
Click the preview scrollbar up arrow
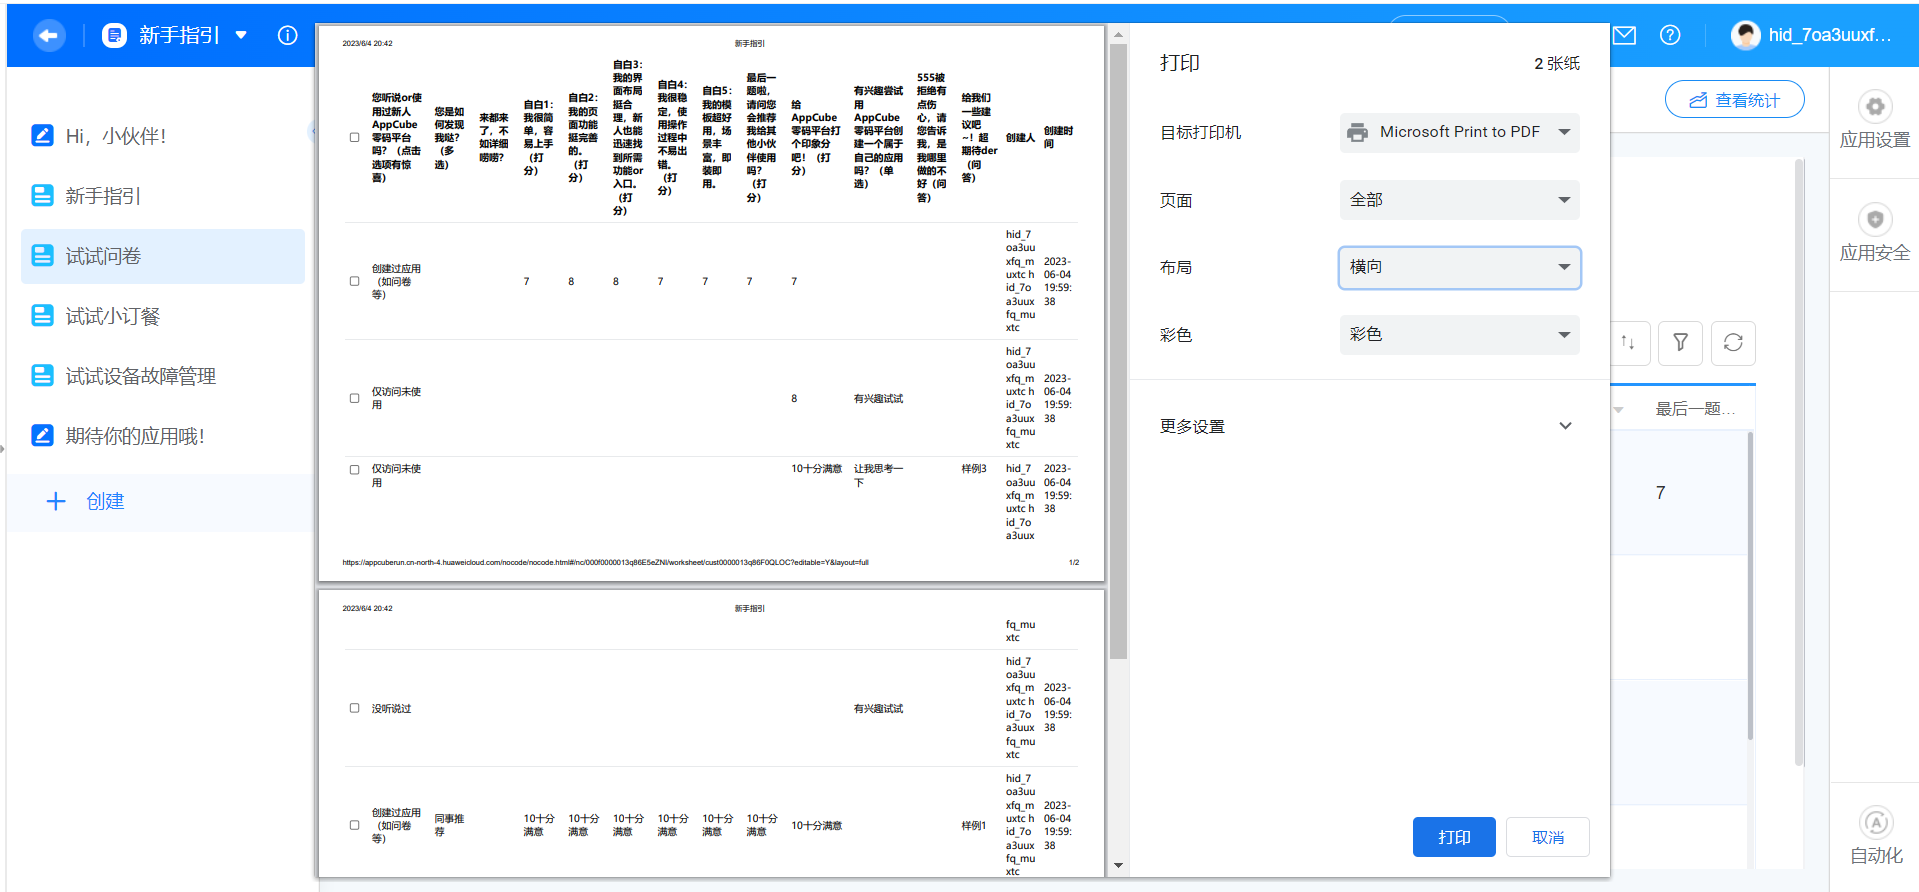(1118, 35)
